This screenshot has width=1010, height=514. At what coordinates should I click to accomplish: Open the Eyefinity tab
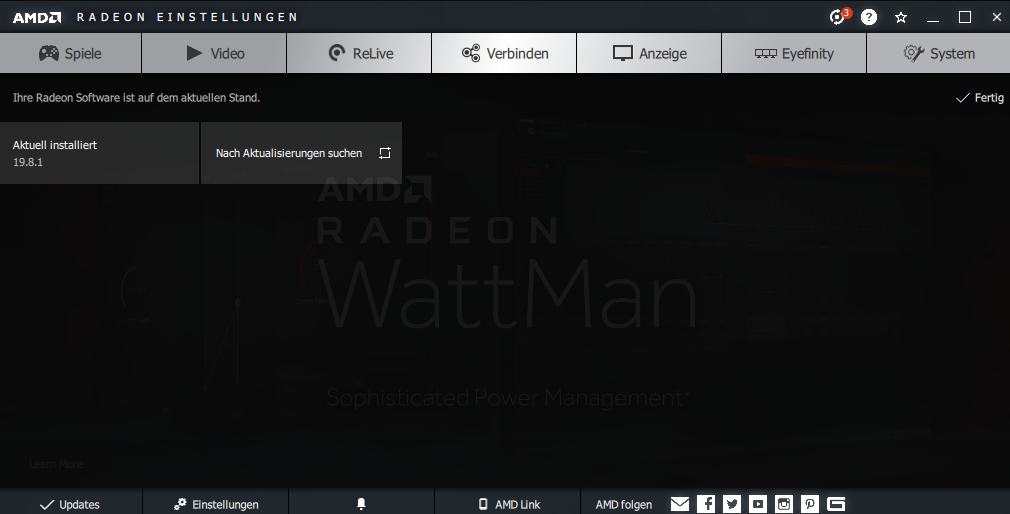[794, 53]
